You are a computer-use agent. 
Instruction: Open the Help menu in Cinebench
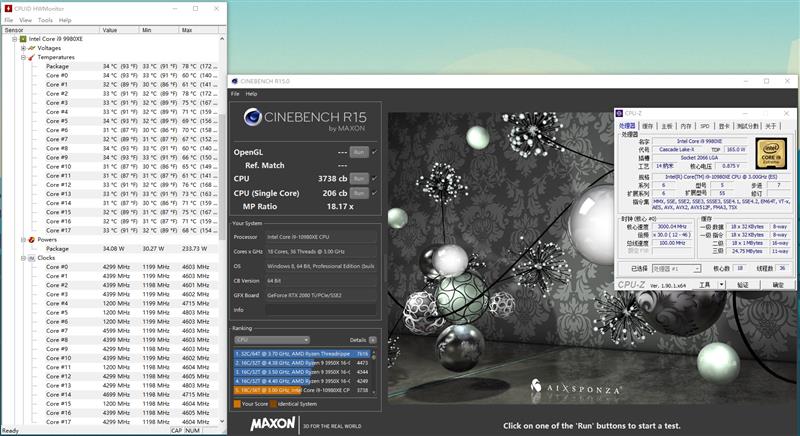tap(251, 94)
